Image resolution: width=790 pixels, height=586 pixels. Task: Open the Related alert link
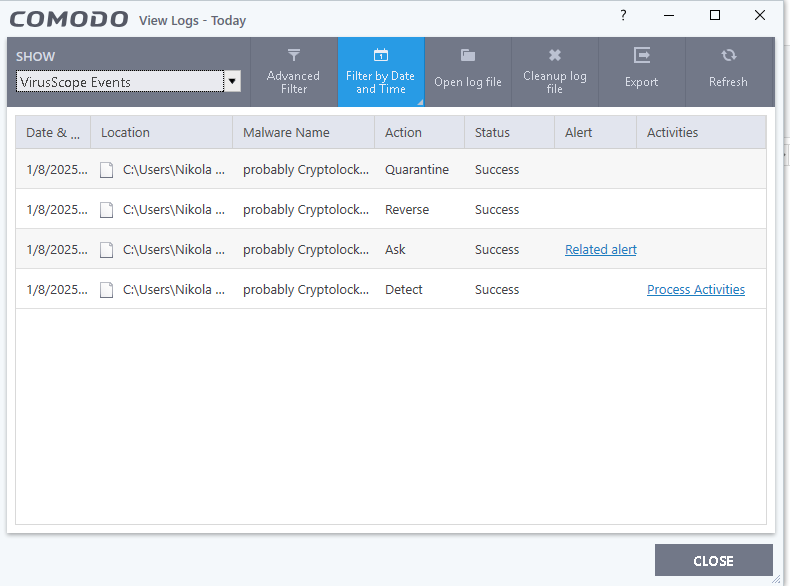click(x=601, y=249)
